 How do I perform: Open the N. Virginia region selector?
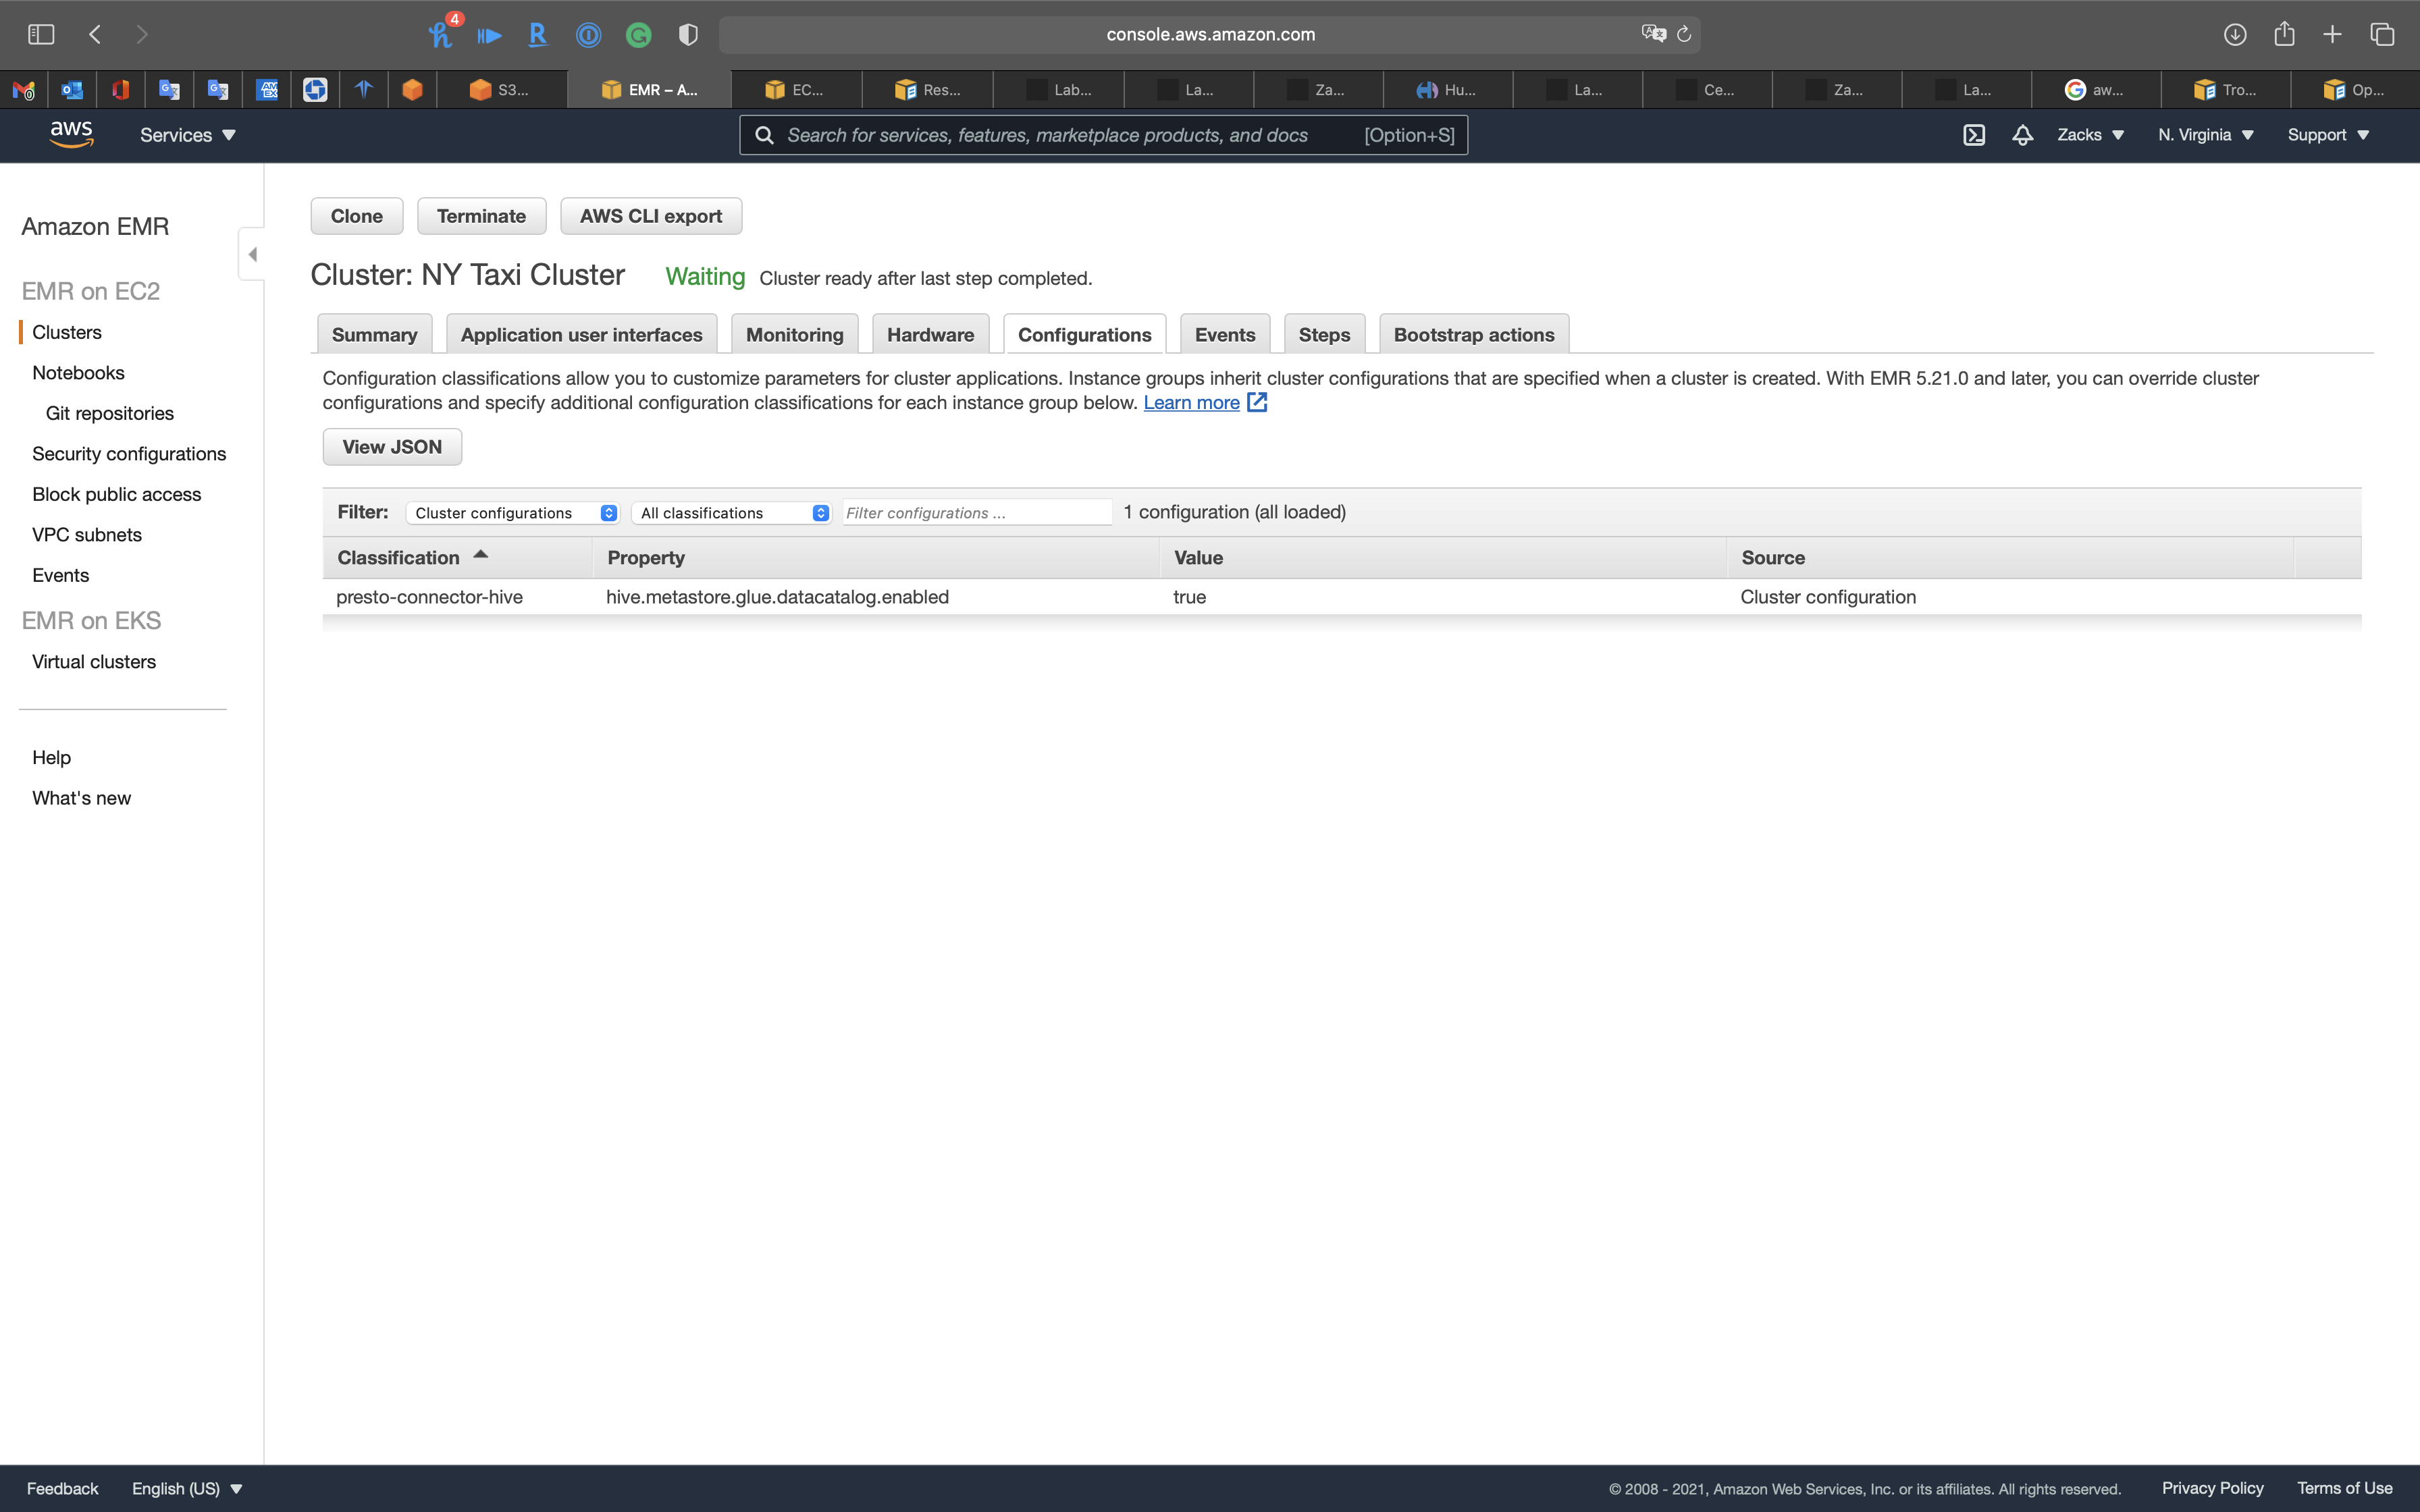click(x=2205, y=135)
